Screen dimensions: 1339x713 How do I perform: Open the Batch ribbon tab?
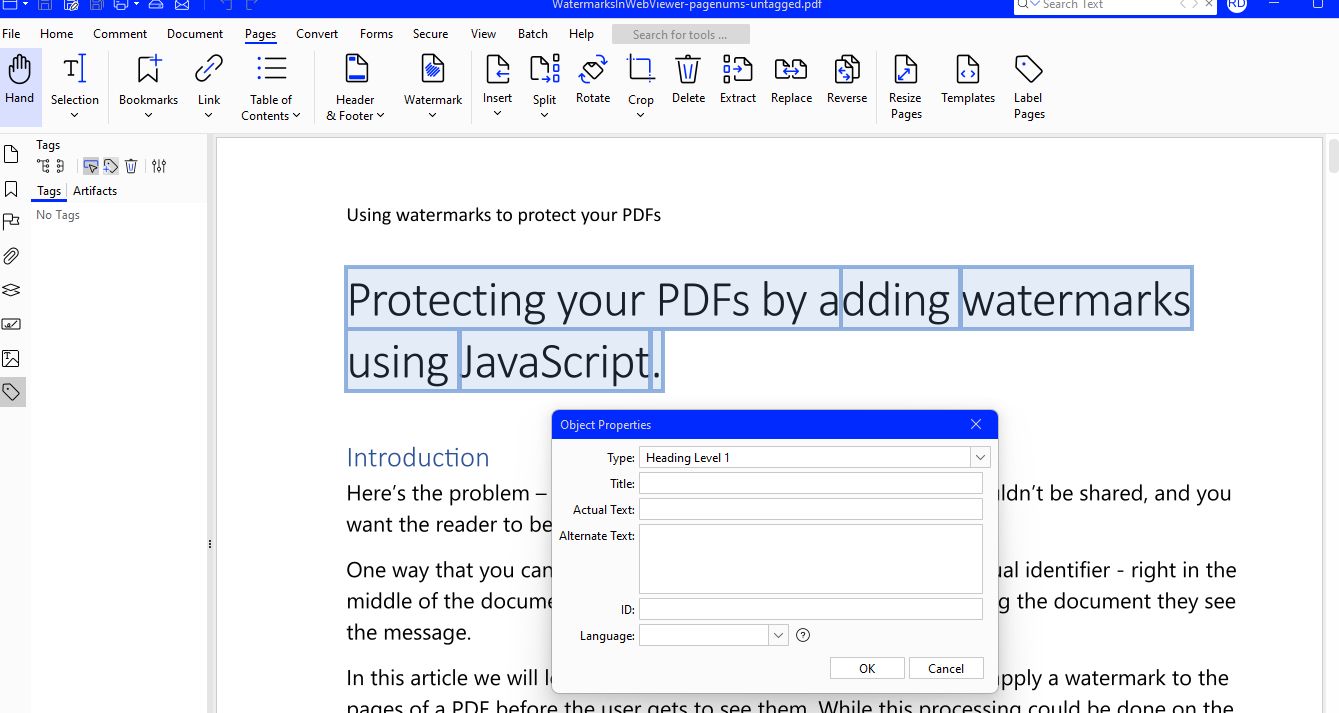pos(533,34)
